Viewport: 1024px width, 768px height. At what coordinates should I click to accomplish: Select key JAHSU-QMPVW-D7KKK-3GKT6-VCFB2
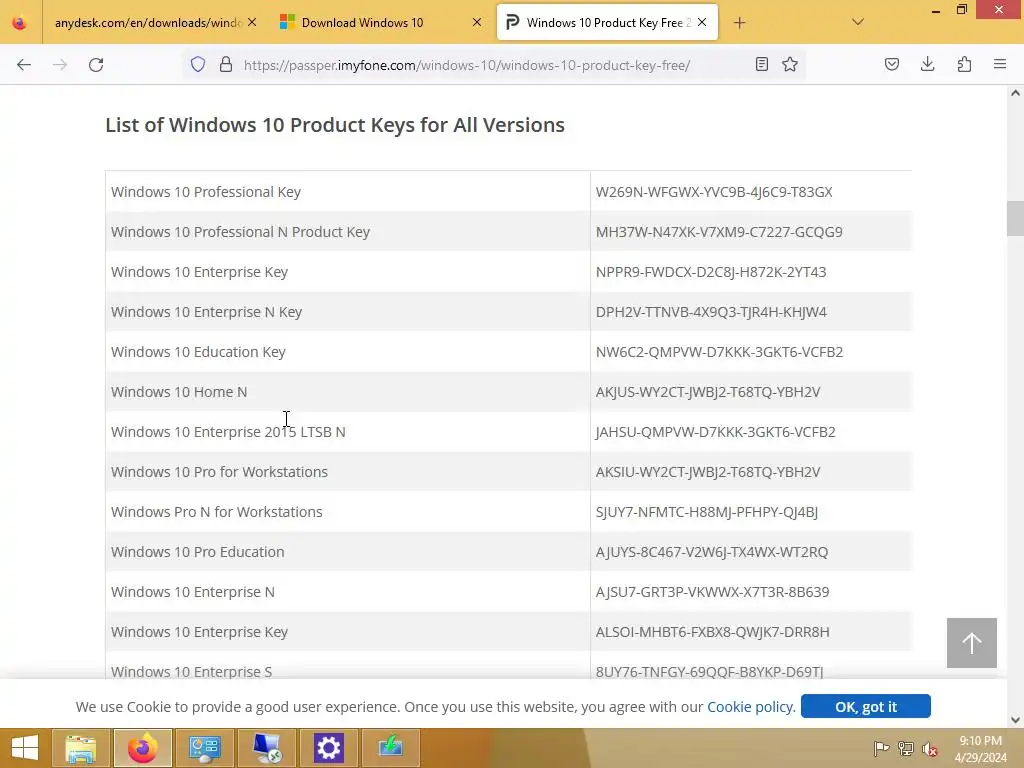[716, 432]
